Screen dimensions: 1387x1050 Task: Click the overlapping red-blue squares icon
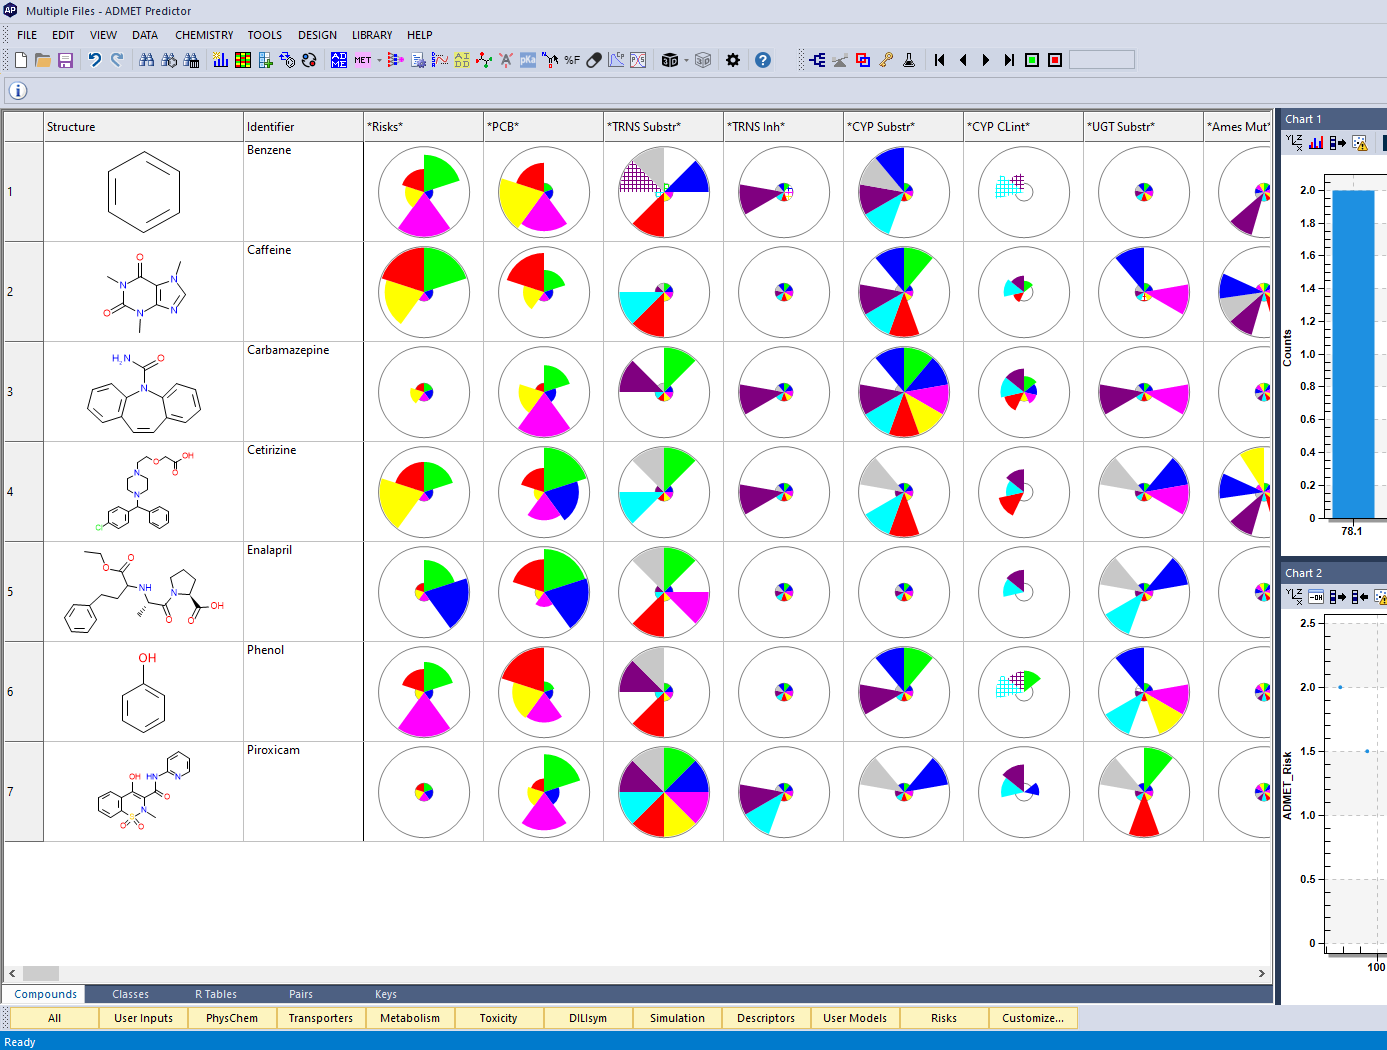(x=863, y=60)
